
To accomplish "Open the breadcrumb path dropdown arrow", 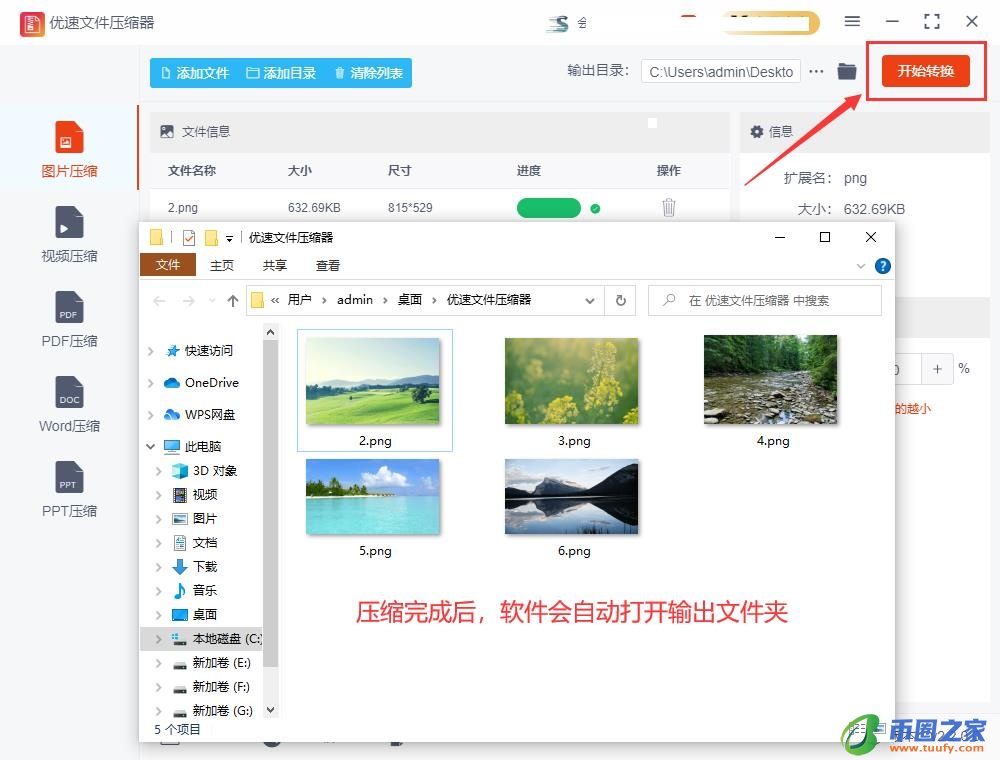I will (591, 300).
